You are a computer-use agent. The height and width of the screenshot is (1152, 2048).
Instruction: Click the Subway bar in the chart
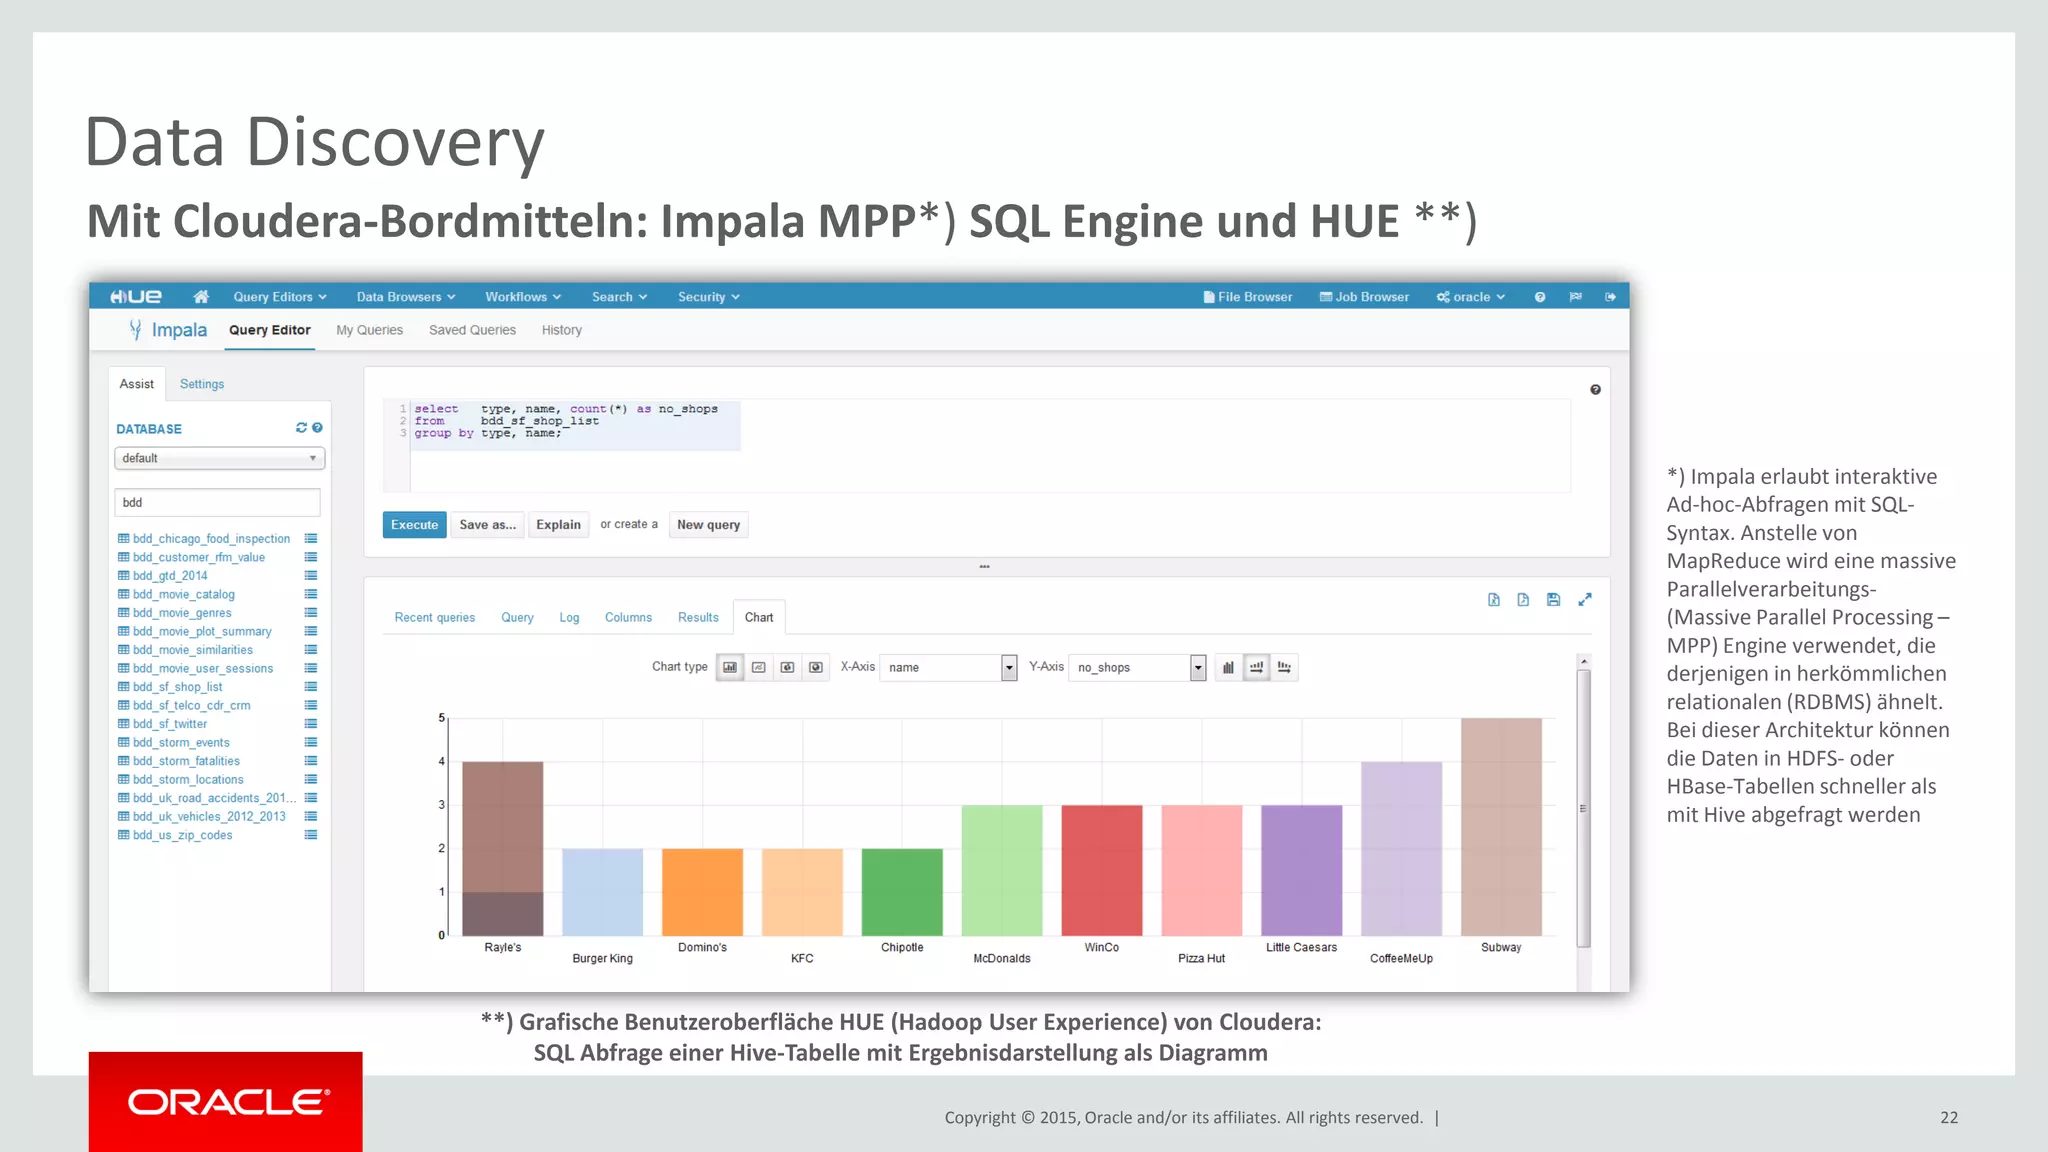pyautogui.click(x=1501, y=827)
